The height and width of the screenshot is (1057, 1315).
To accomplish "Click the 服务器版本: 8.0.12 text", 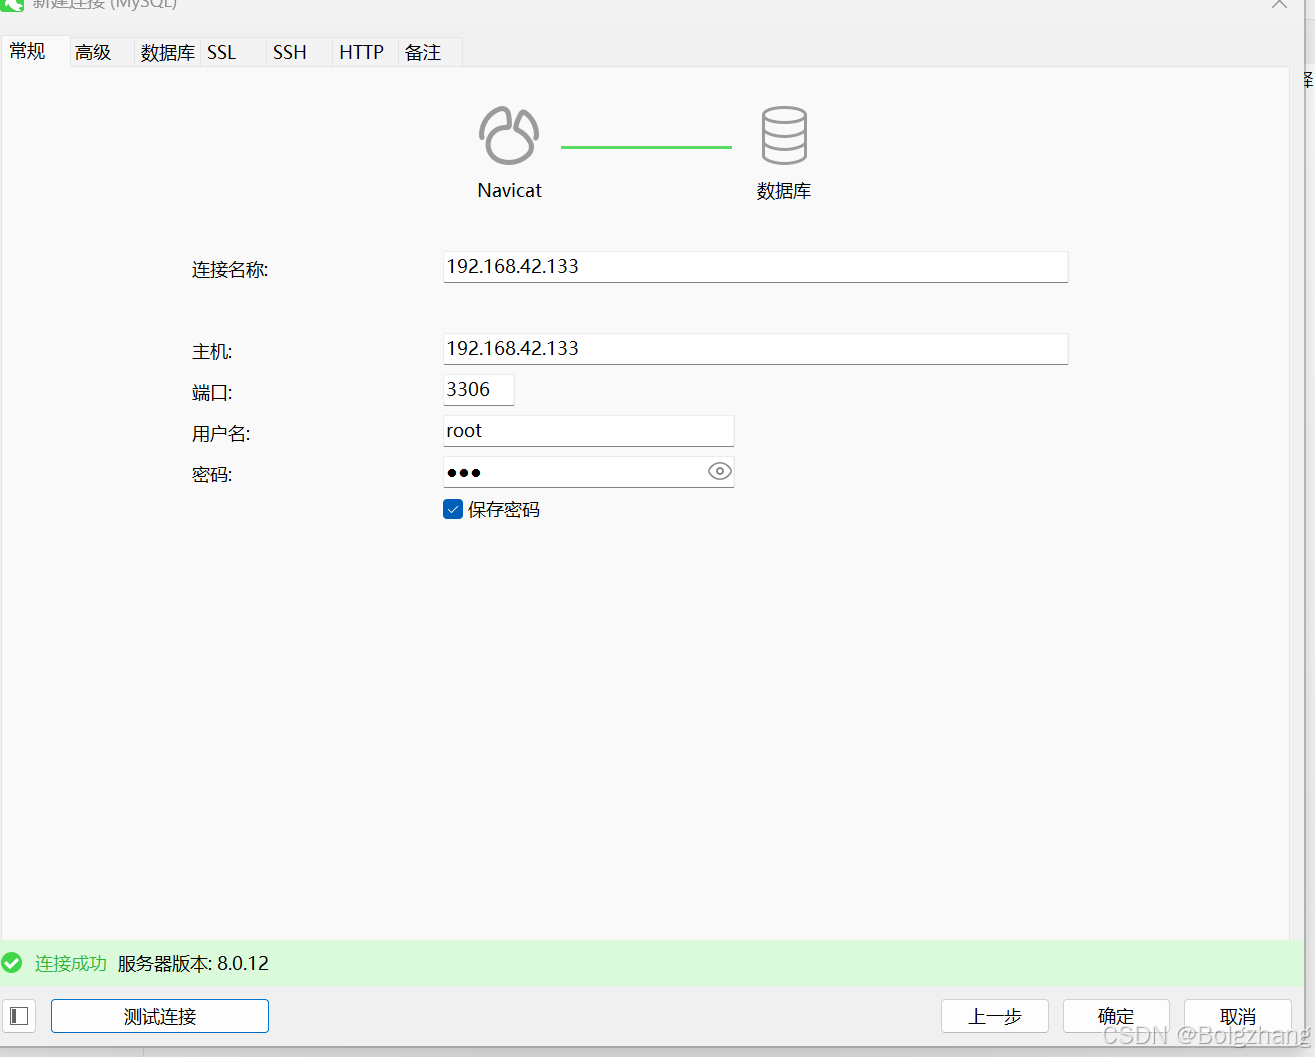I will (x=193, y=963).
